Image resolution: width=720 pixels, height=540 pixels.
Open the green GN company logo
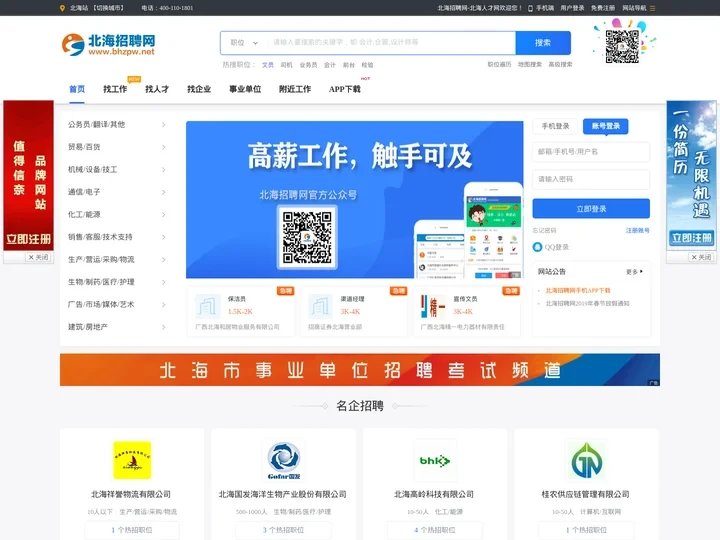click(x=586, y=460)
